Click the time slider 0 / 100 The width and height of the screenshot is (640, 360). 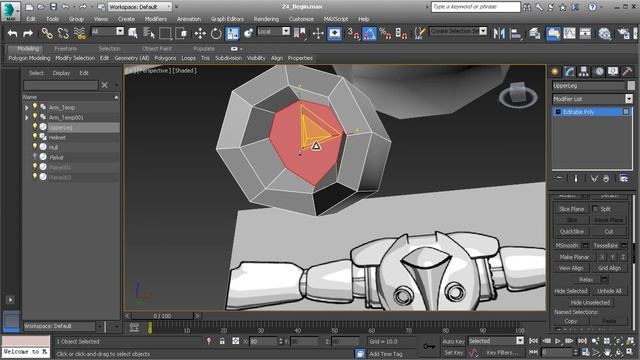162,316
